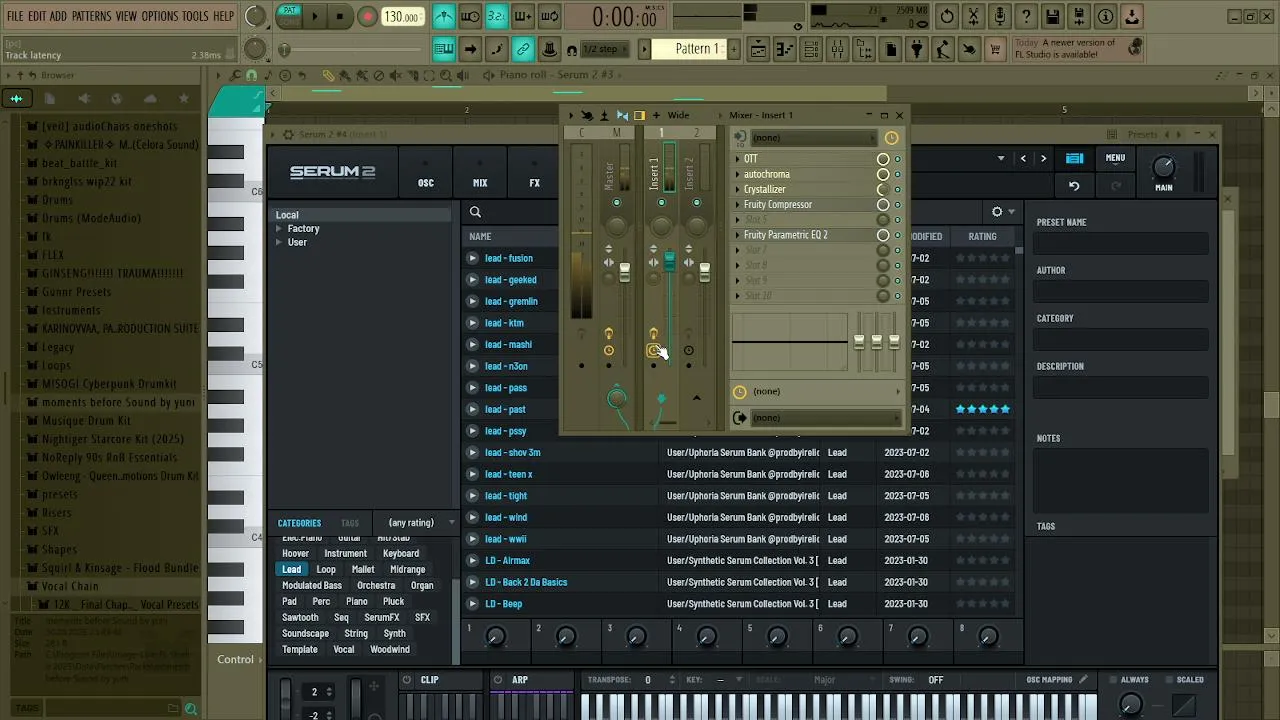Open the PATTERNS menu

click(x=91, y=16)
